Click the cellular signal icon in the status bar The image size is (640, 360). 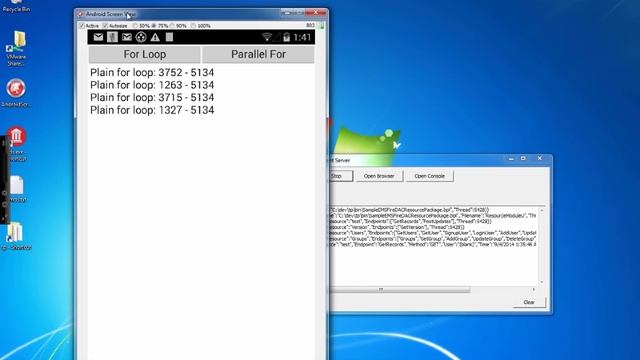tap(277, 37)
